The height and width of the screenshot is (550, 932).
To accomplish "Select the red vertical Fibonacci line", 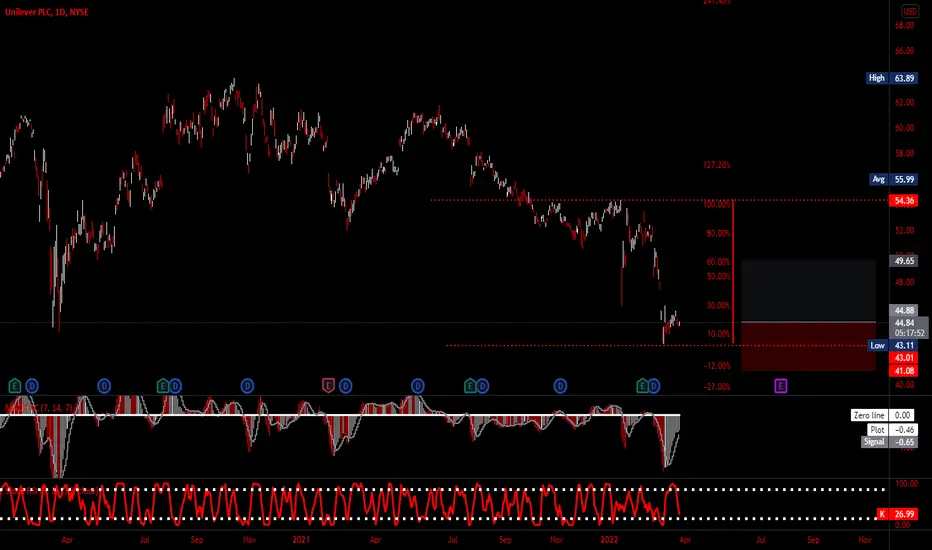I will (x=733, y=272).
